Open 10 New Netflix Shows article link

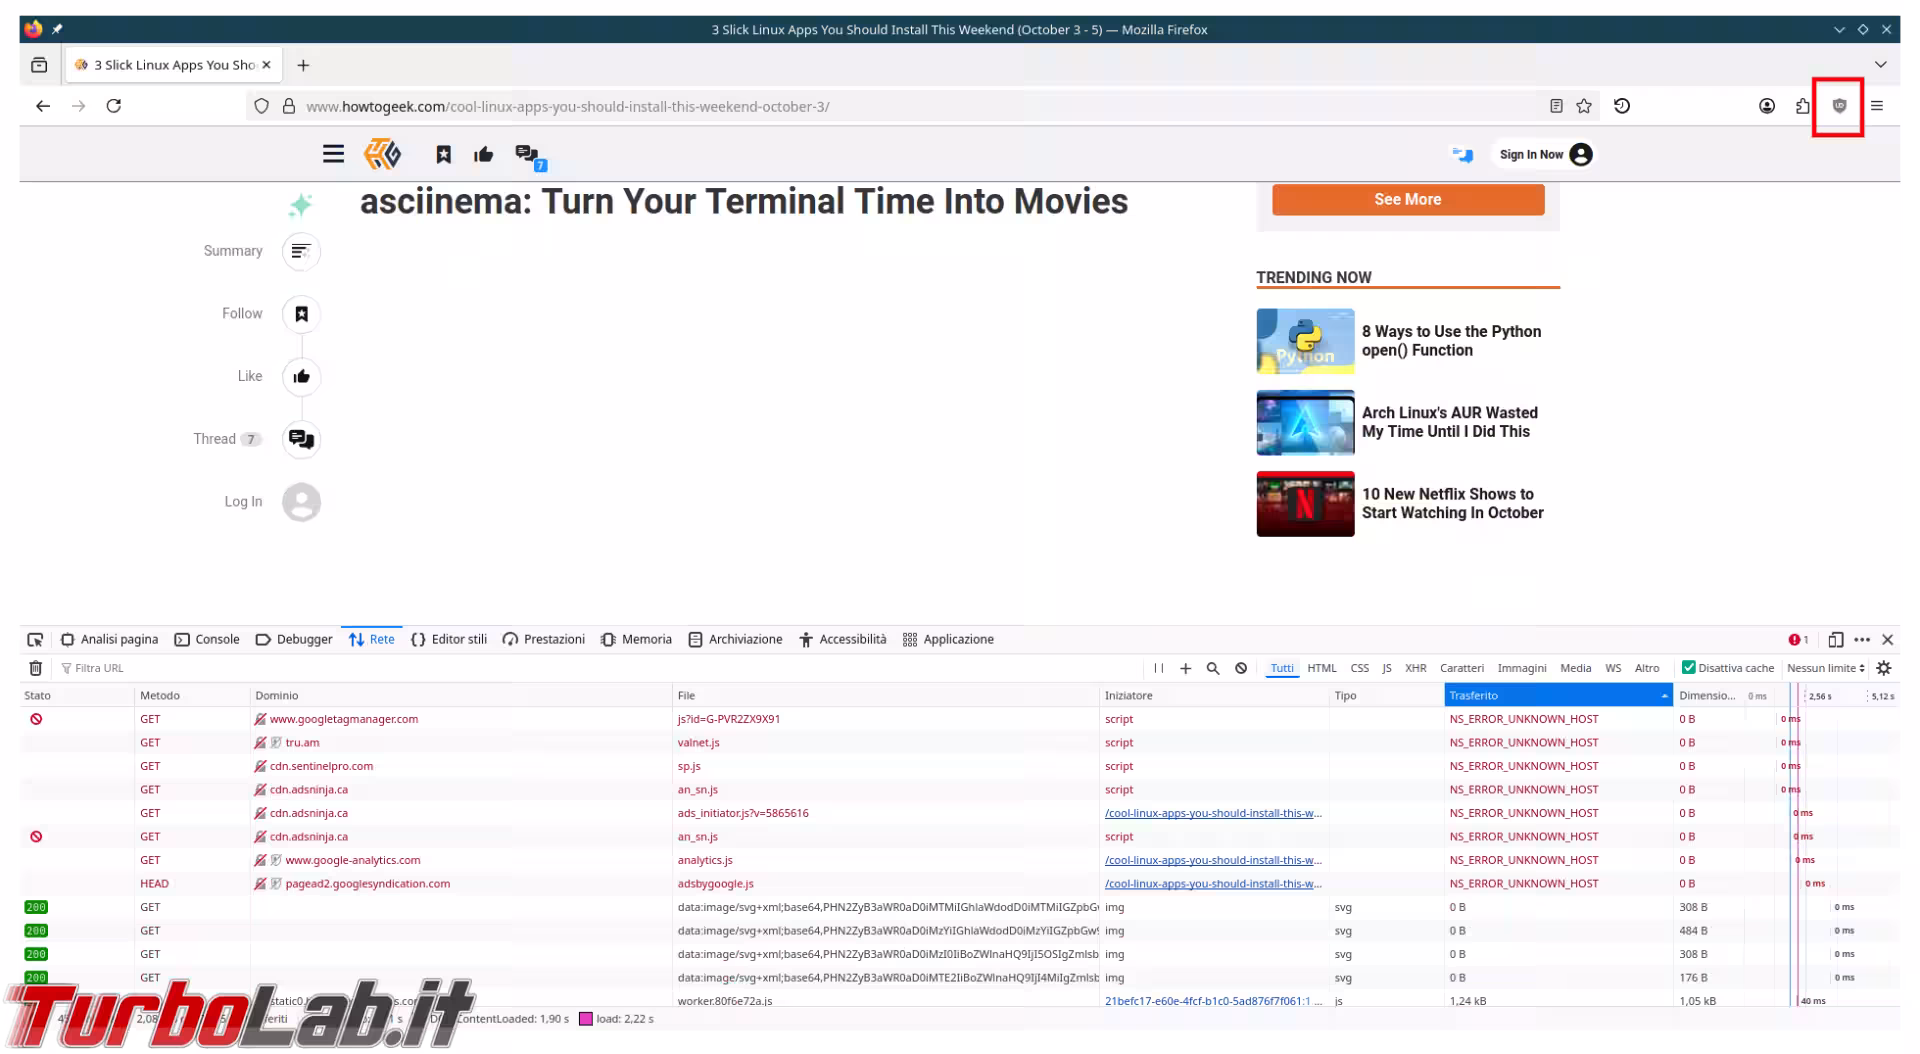1452,504
